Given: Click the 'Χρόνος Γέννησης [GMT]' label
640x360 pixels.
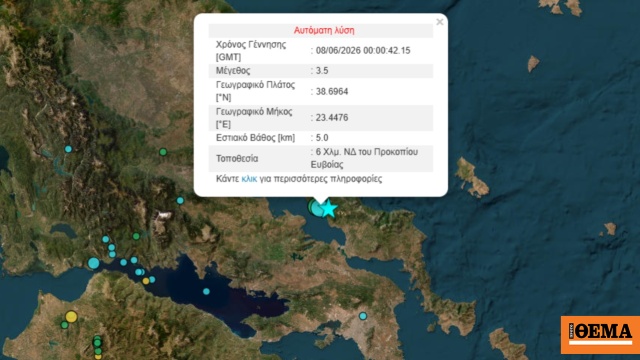Looking at the screenshot, I should click(x=251, y=51).
